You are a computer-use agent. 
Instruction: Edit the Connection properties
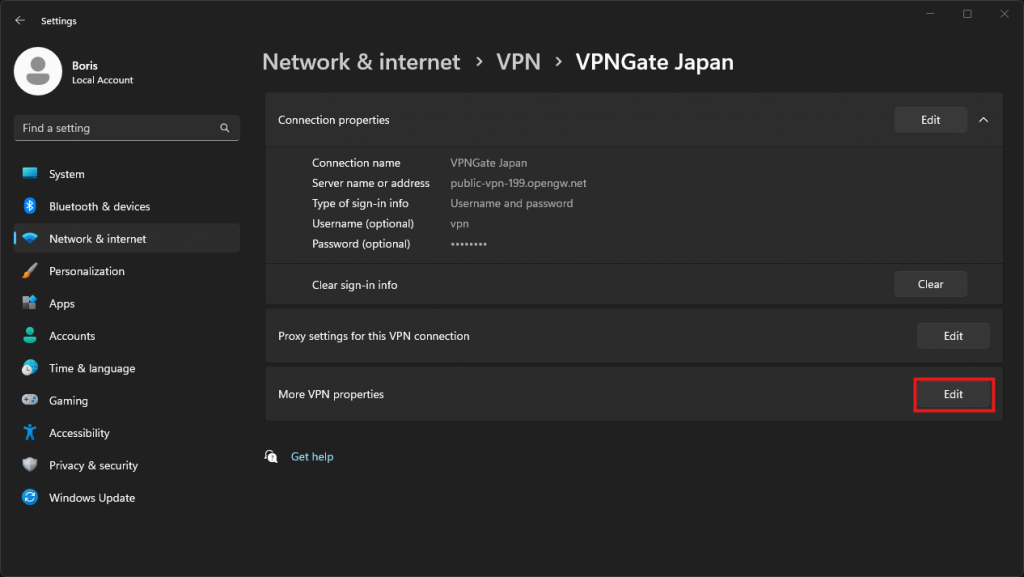pyautogui.click(x=930, y=120)
